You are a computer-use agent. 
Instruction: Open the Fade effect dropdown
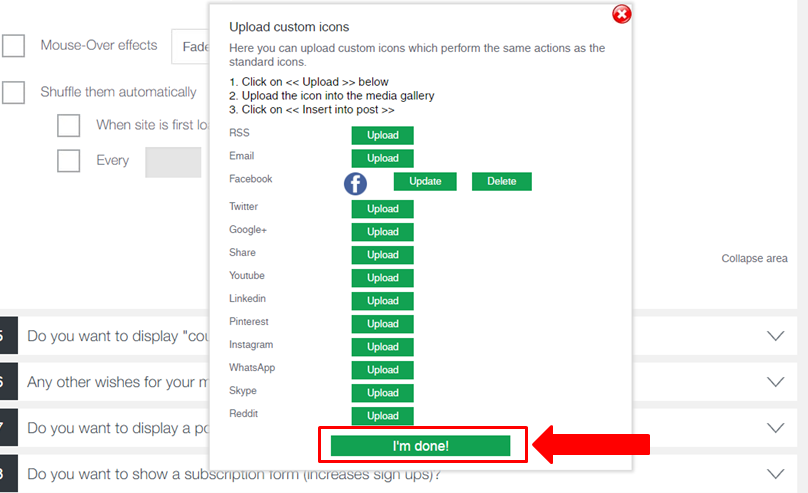coord(191,46)
